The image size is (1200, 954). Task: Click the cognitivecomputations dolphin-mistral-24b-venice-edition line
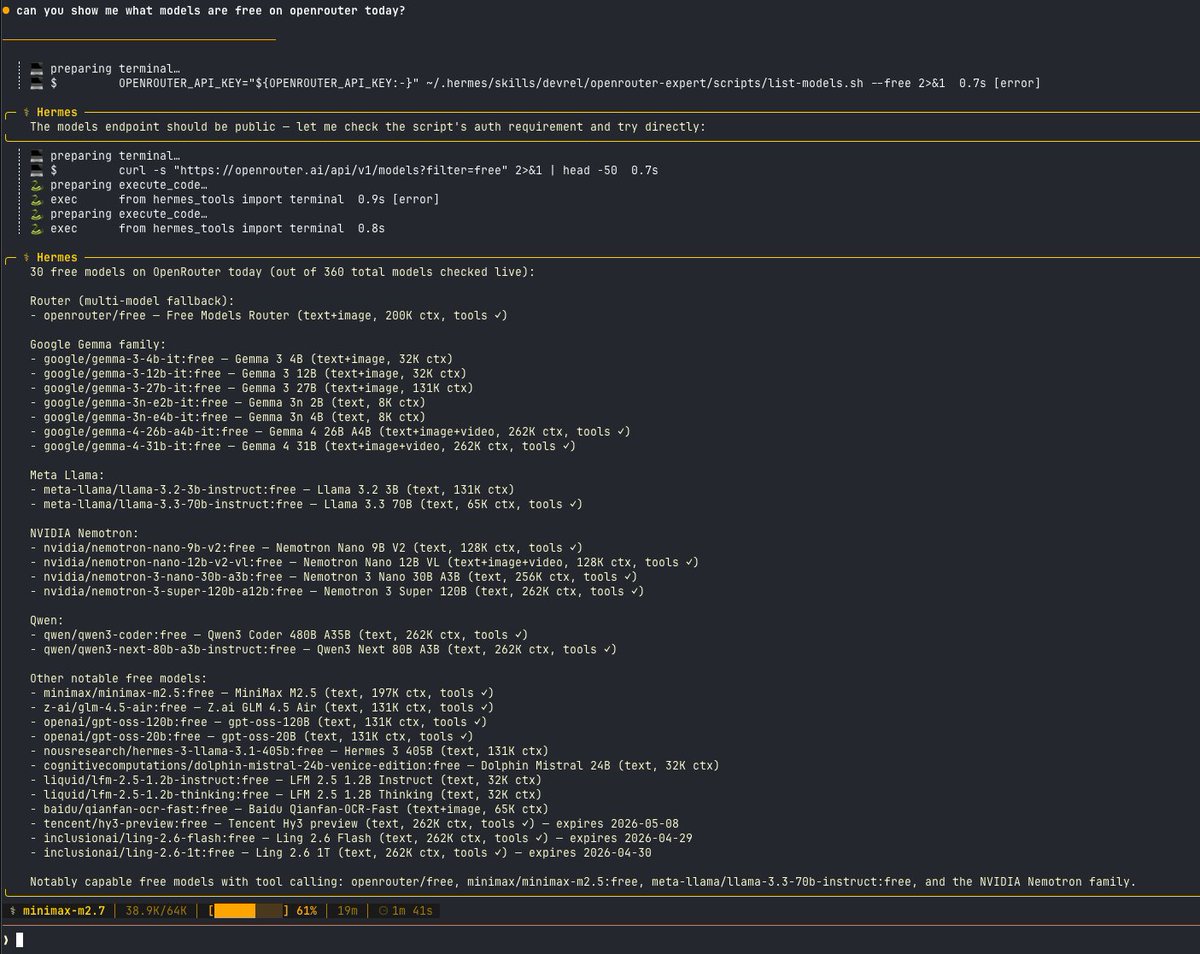click(374, 765)
